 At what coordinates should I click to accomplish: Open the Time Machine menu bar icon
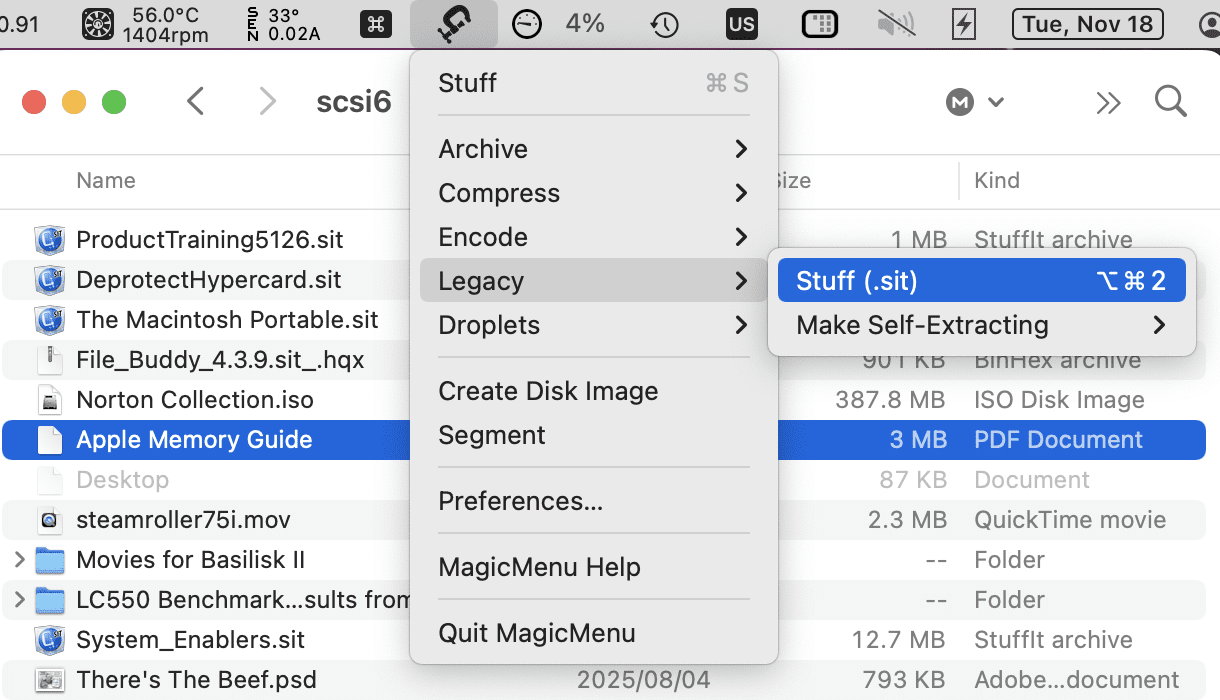coord(665,24)
